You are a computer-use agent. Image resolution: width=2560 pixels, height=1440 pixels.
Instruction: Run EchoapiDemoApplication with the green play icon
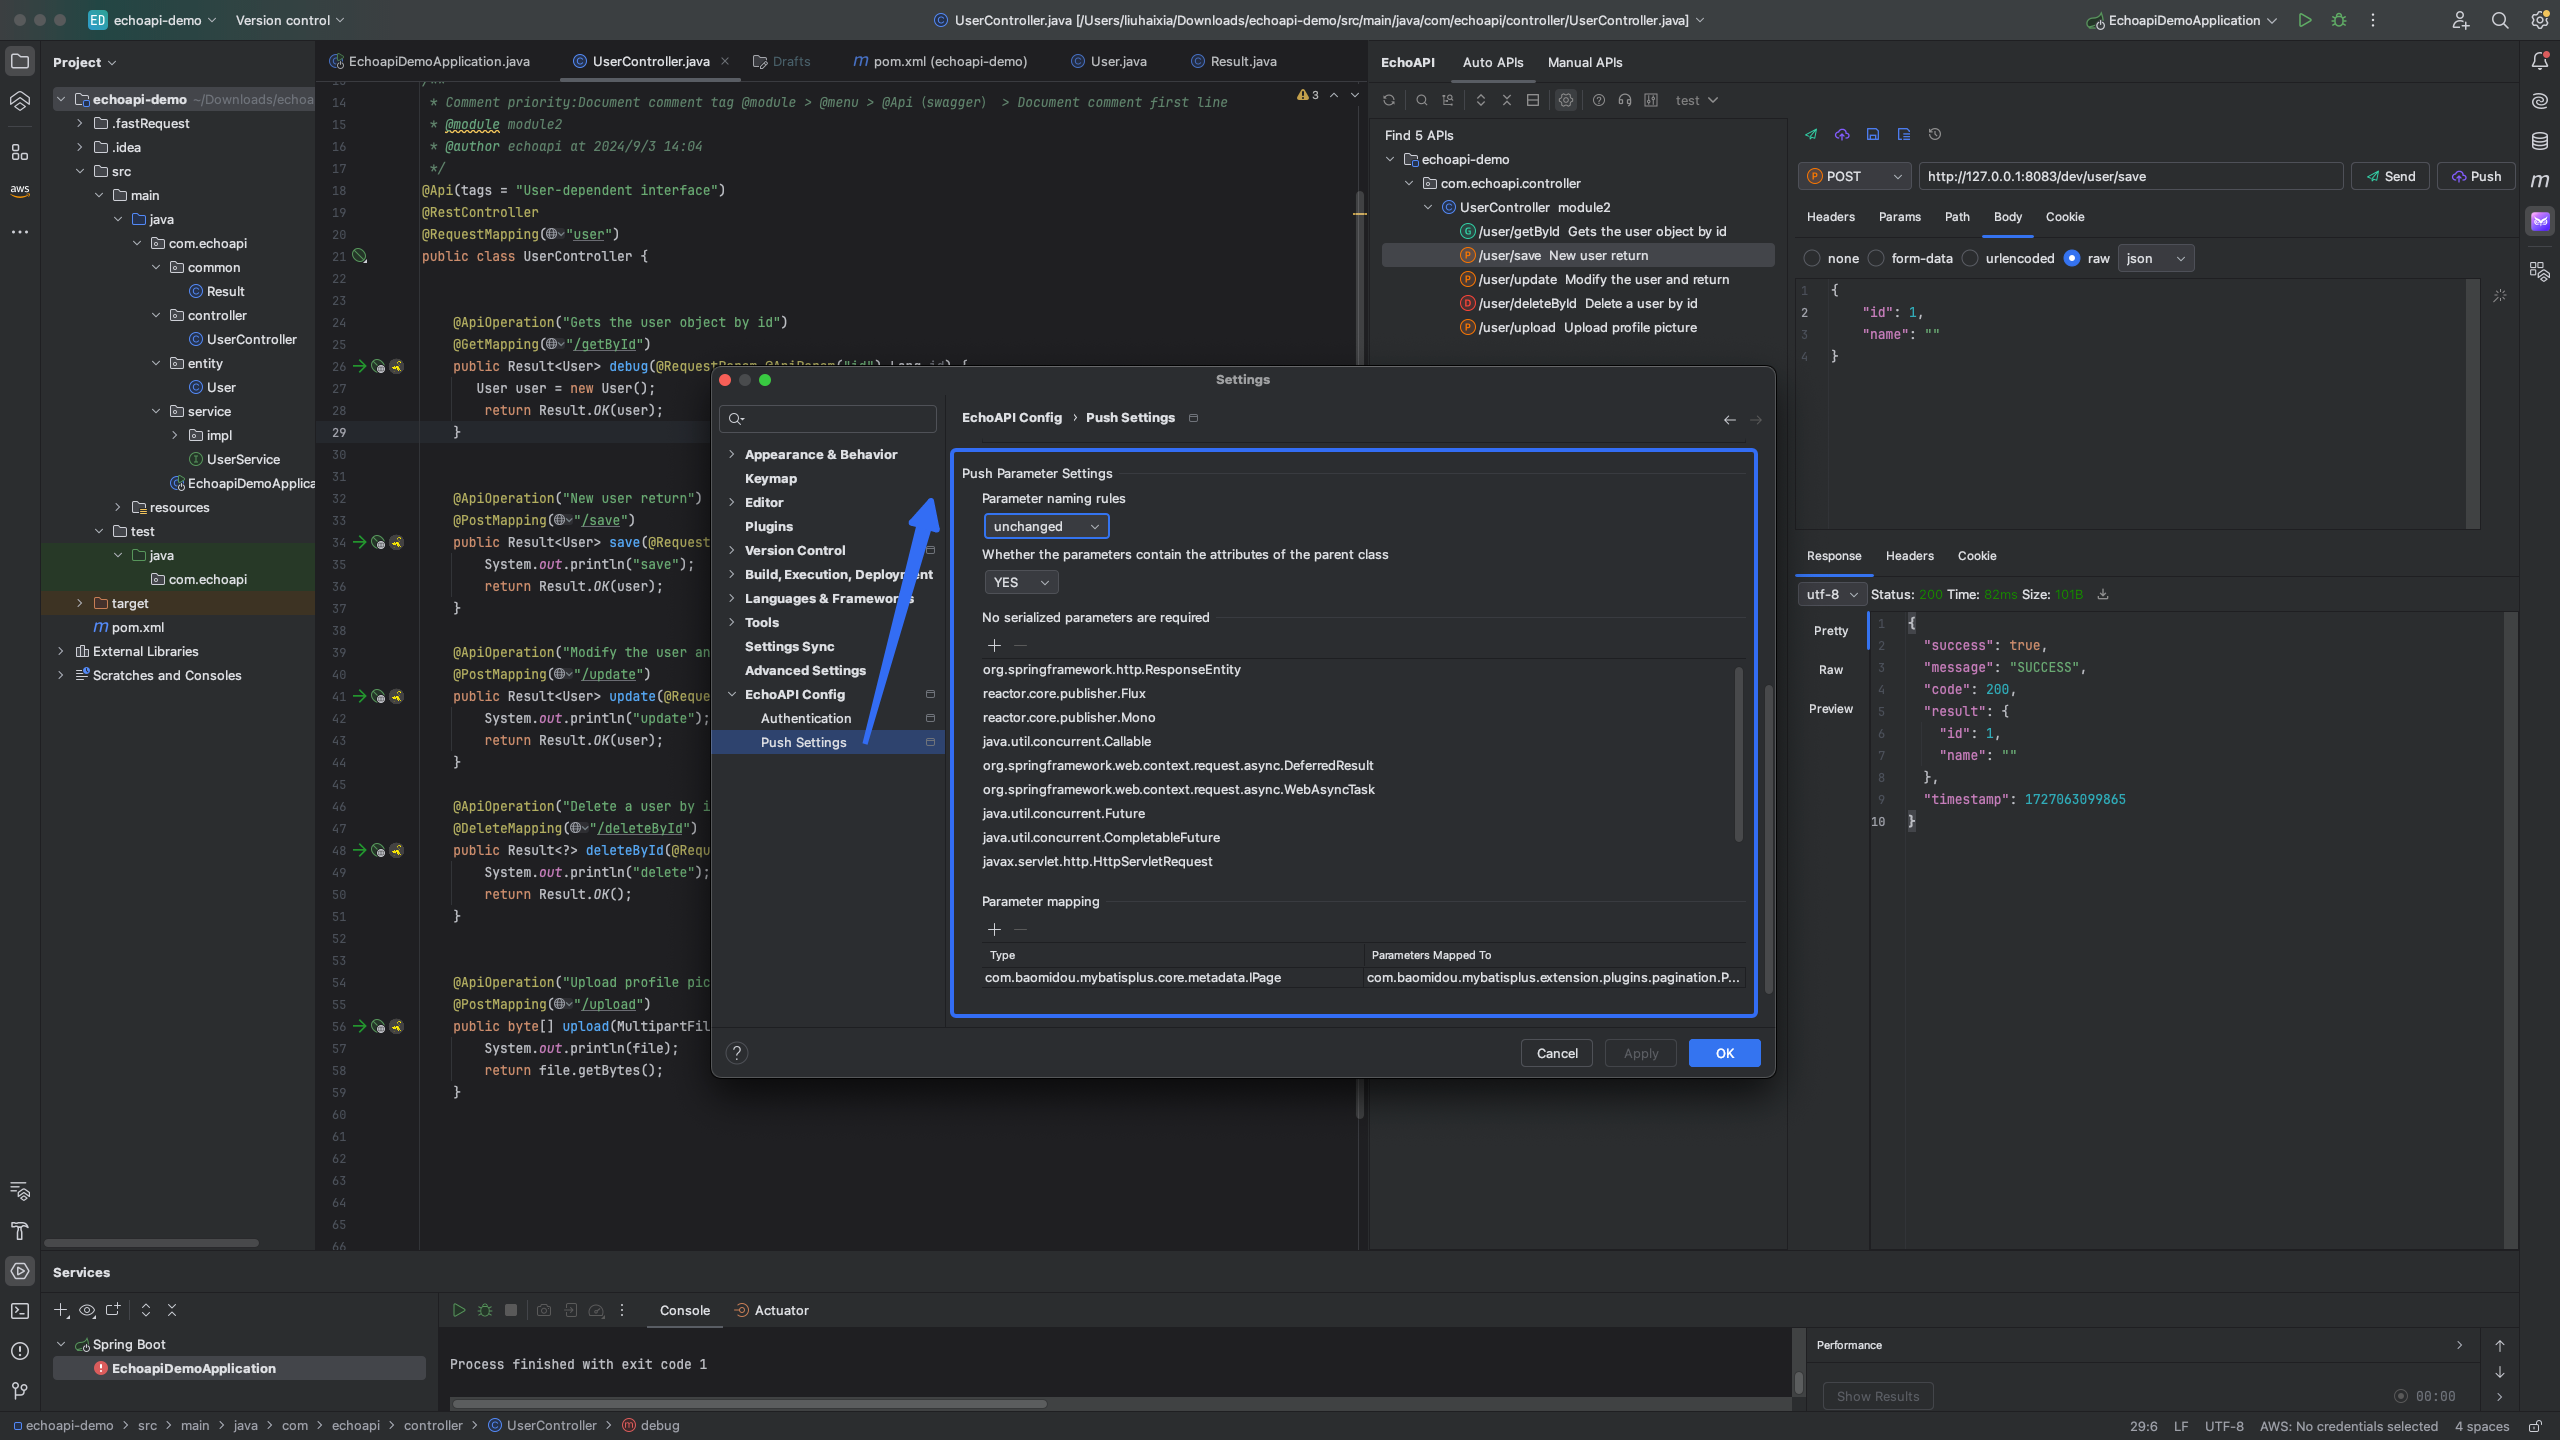2305,20
